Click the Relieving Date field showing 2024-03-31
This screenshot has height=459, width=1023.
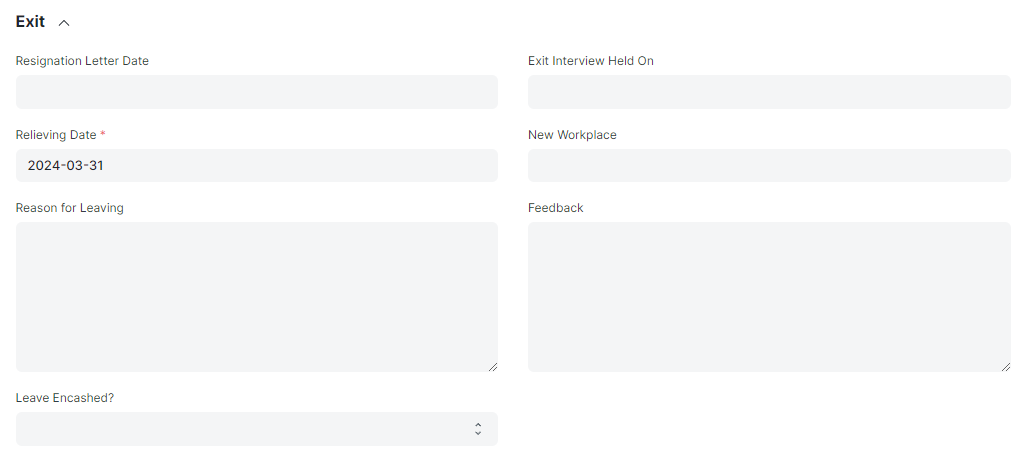pyautogui.click(x=256, y=166)
